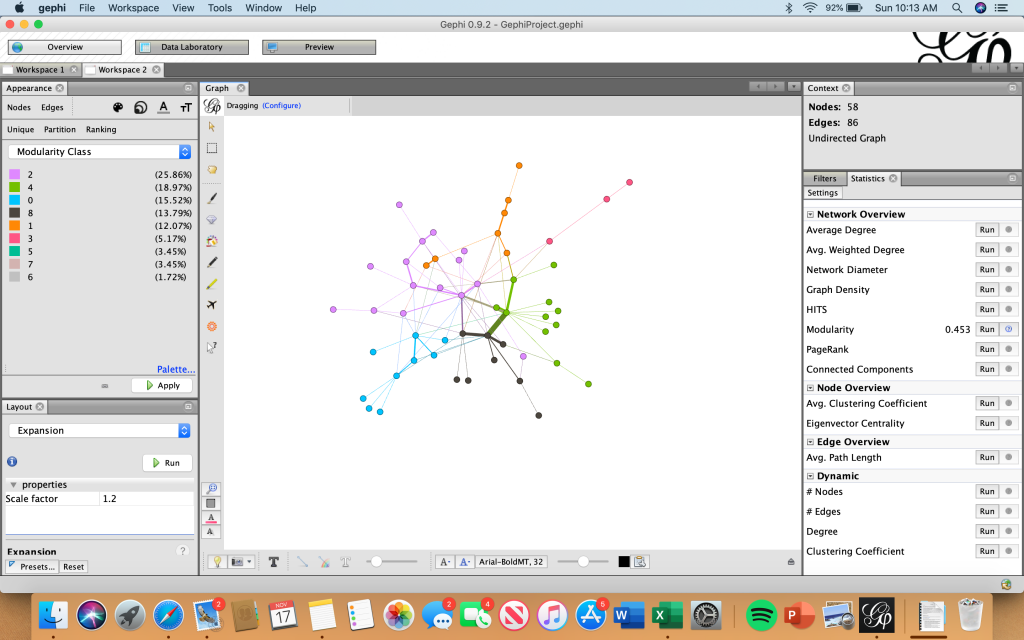Open the color palette icon in Appearance
1024x640 pixels.
(x=118, y=108)
